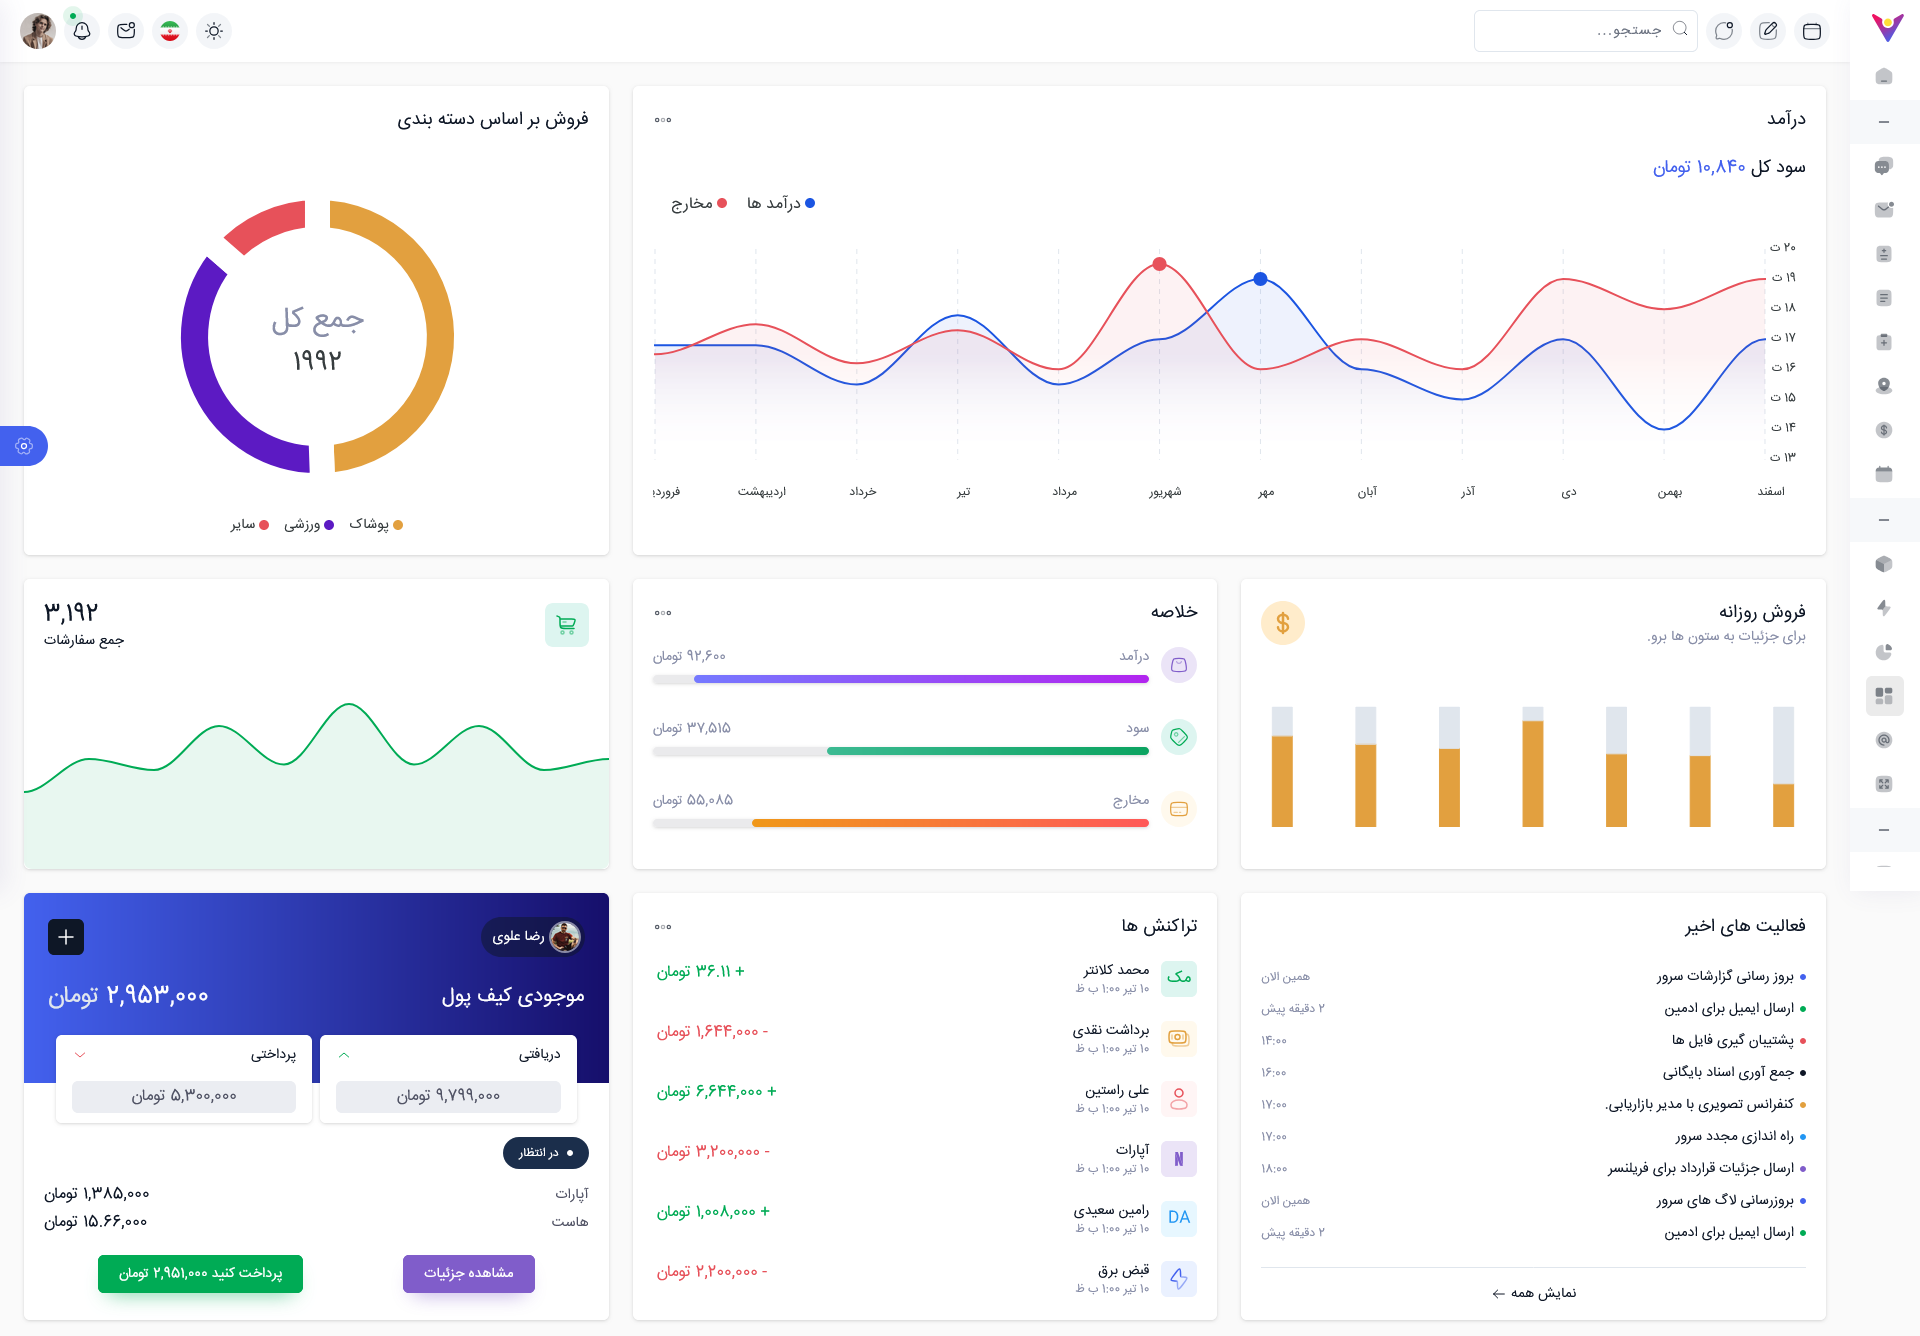The image size is (1920, 1336).
Task: Collapse the second sidebar section dash
Action: point(1884,520)
